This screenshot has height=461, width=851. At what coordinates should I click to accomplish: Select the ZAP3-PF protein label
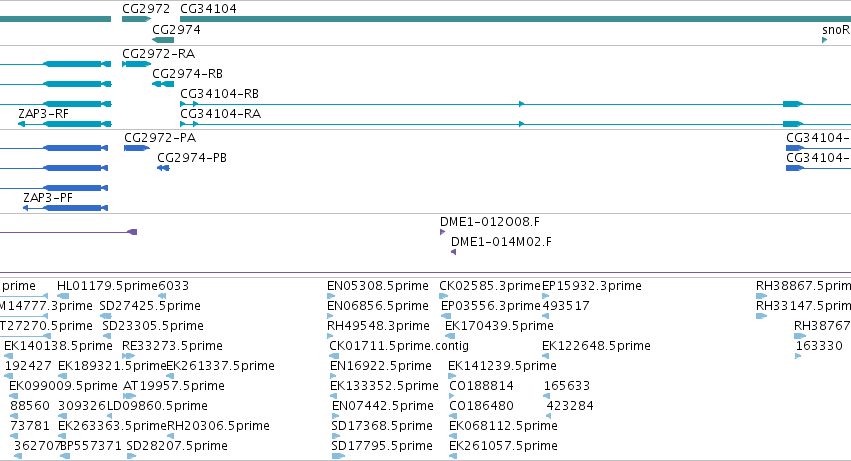(48, 198)
